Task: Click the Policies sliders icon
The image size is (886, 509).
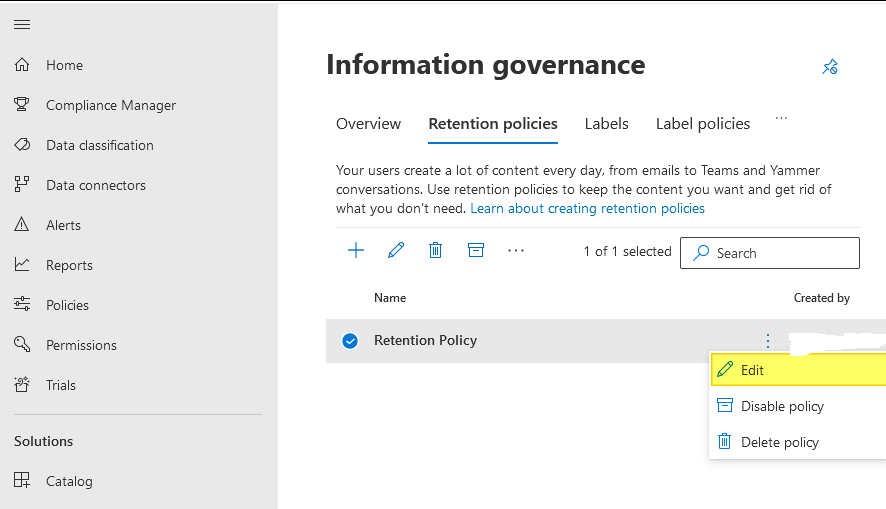Action: click(22, 304)
